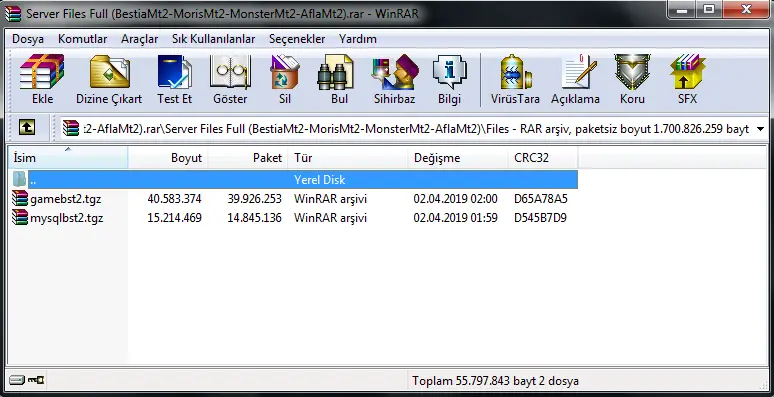This screenshot has width=774, height=397.
Task: Click CRC32 value D65A78A5
Action: point(541,198)
